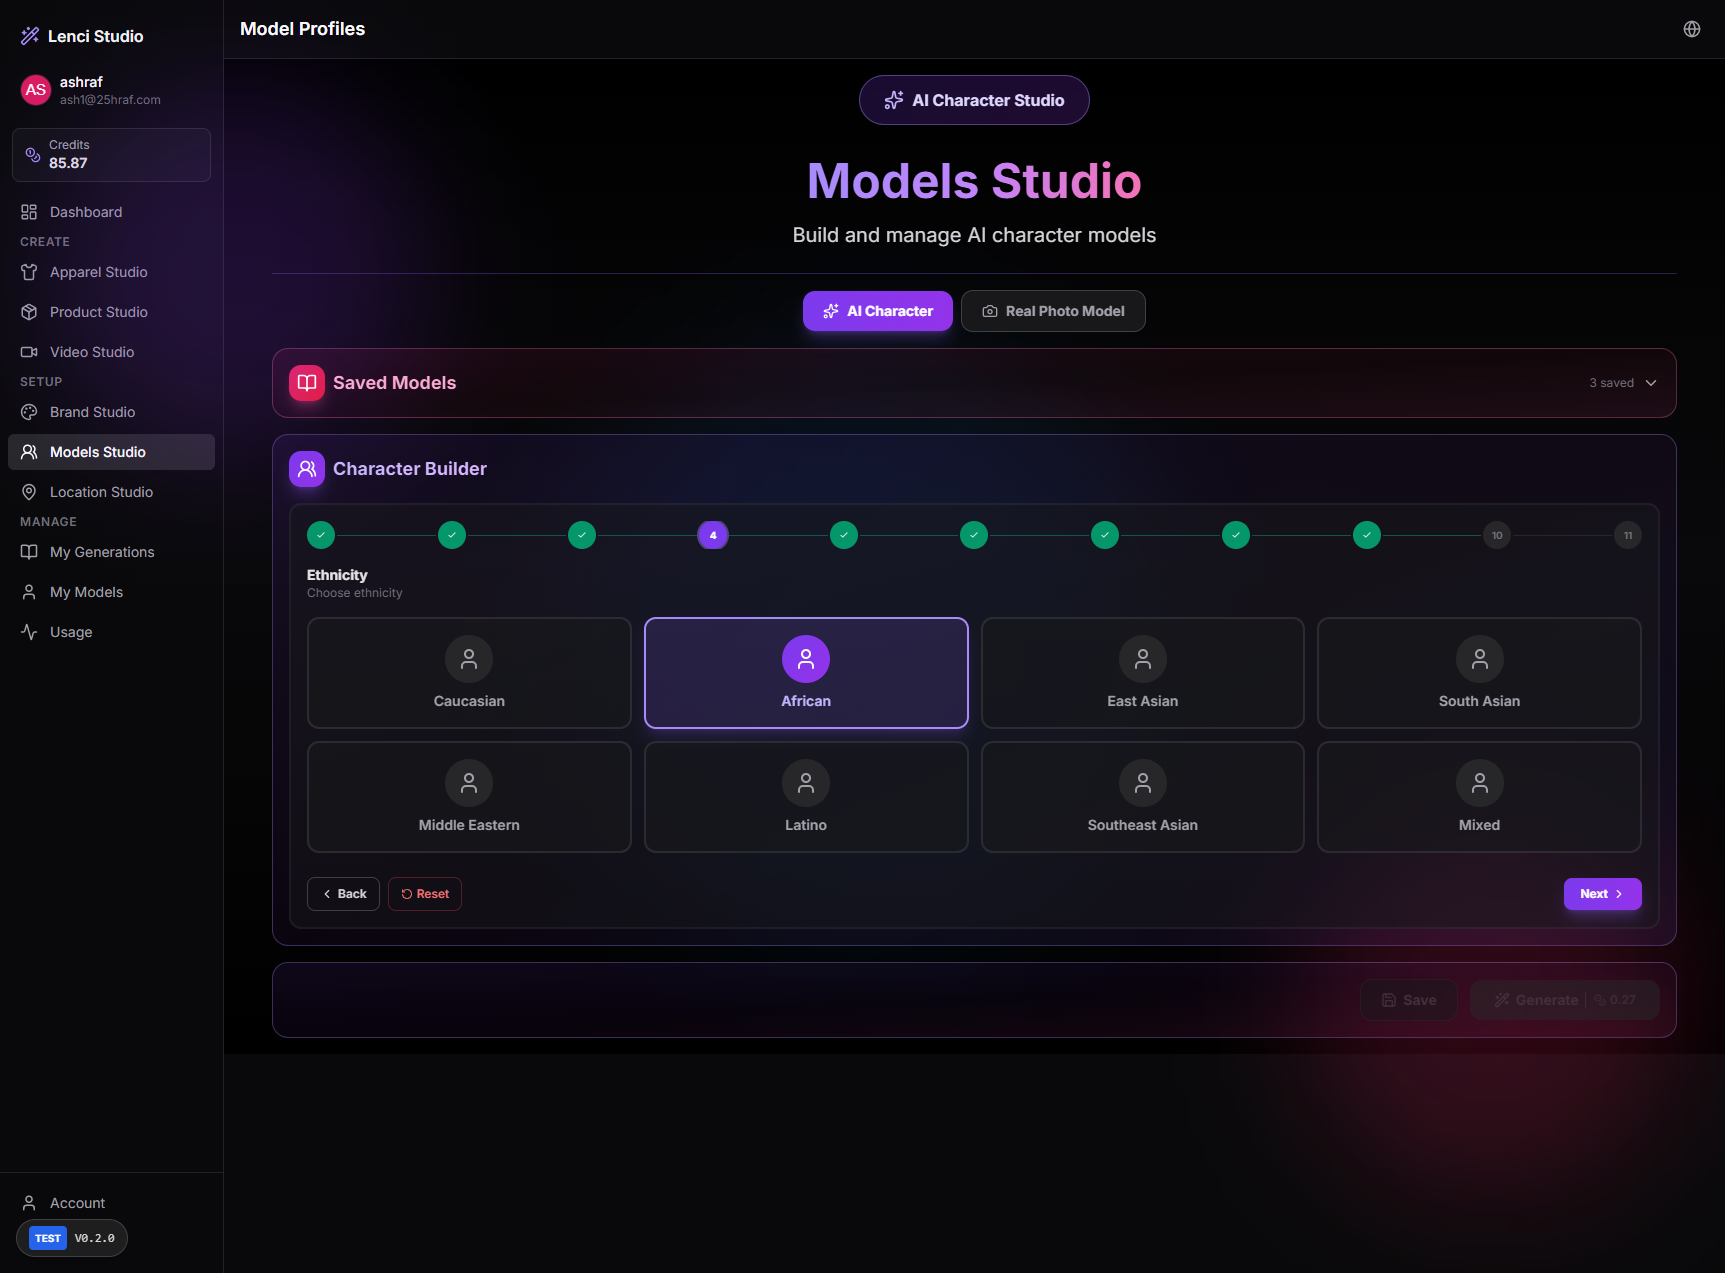Click the Character Builder users icon
This screenshot has width=1725, height=1273.
click(307, 469)
